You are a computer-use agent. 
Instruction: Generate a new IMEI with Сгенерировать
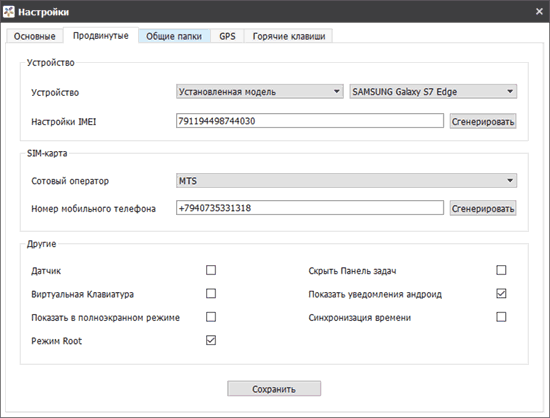pos(483,121)
